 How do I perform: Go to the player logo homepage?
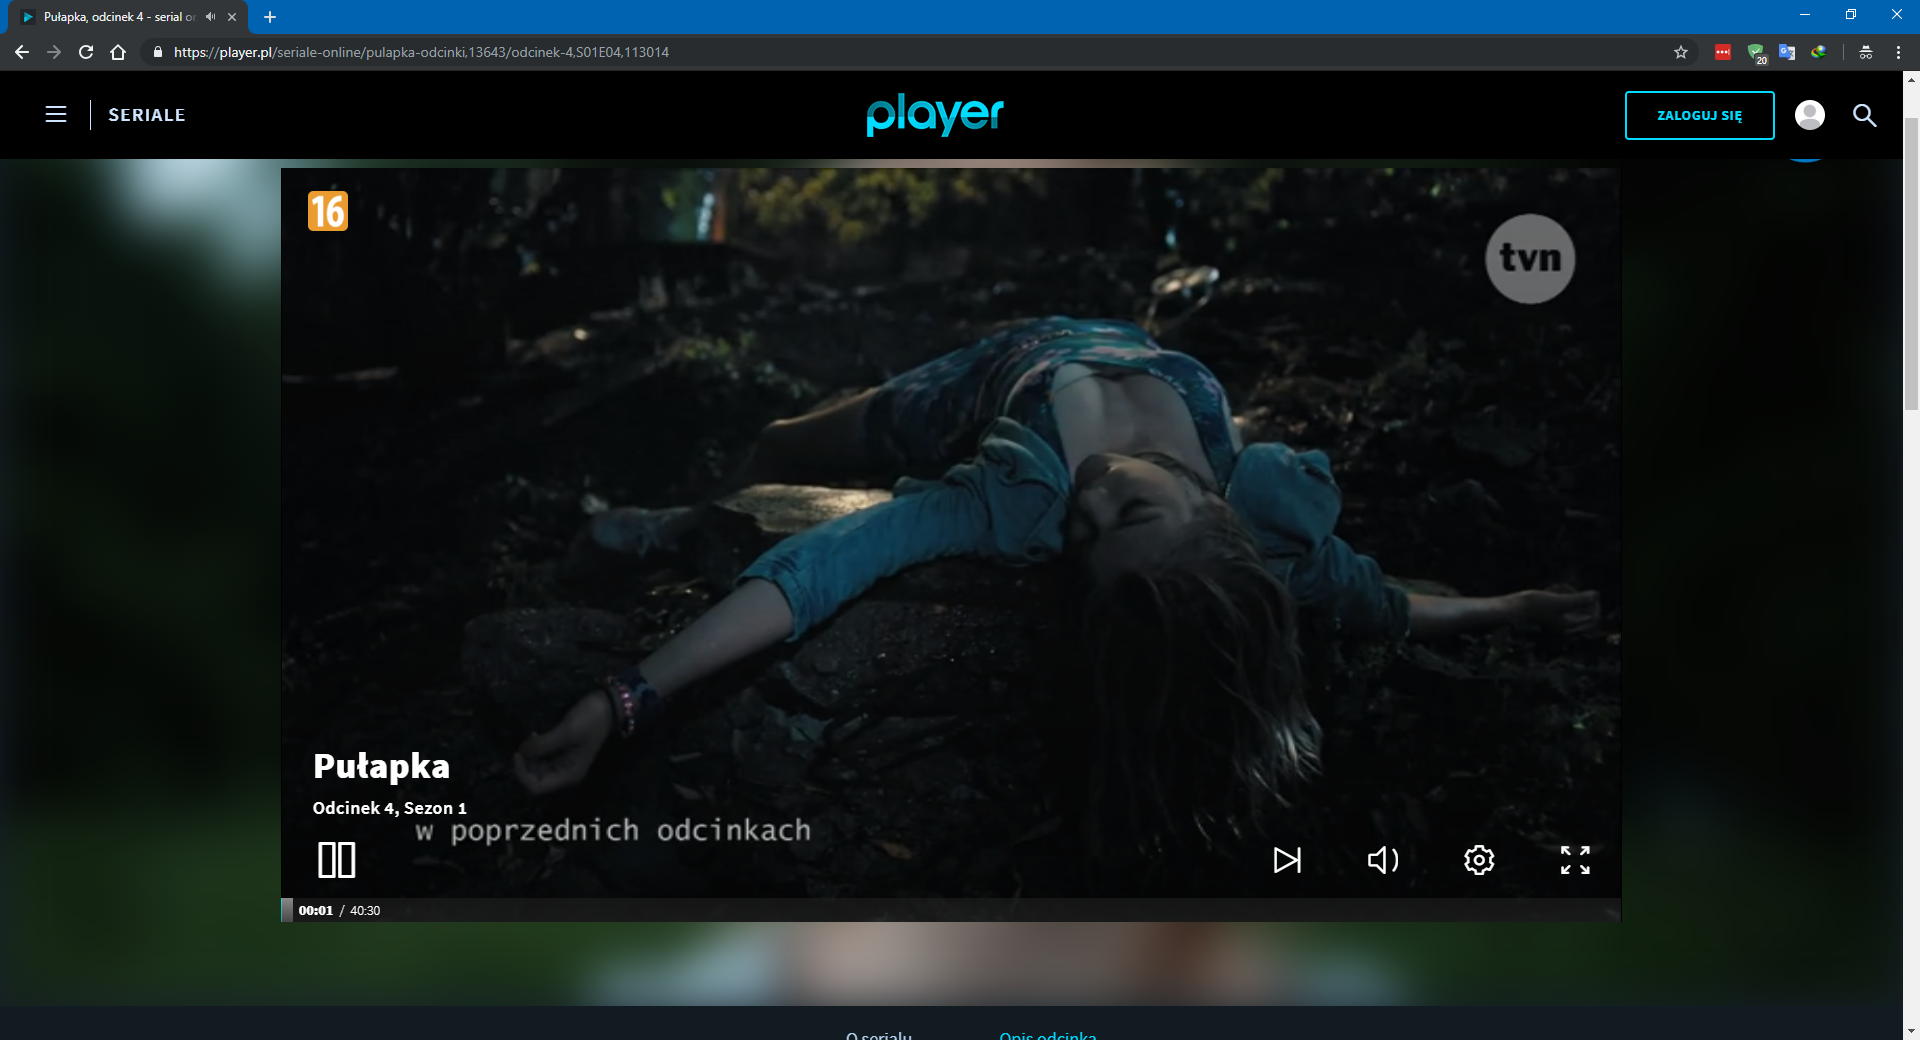935,115
